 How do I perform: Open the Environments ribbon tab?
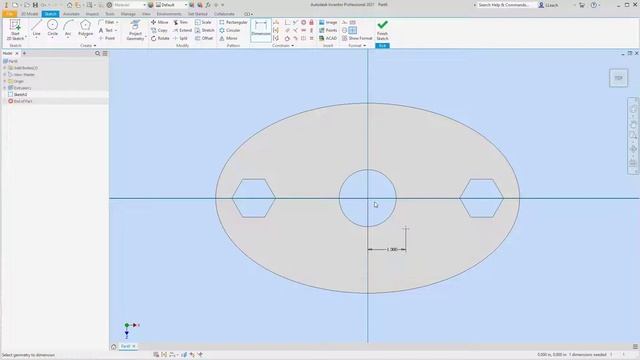[x=169, y=14]
